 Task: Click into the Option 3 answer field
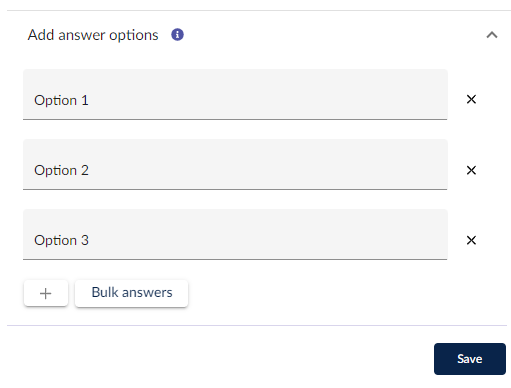(x=235, y=234)
